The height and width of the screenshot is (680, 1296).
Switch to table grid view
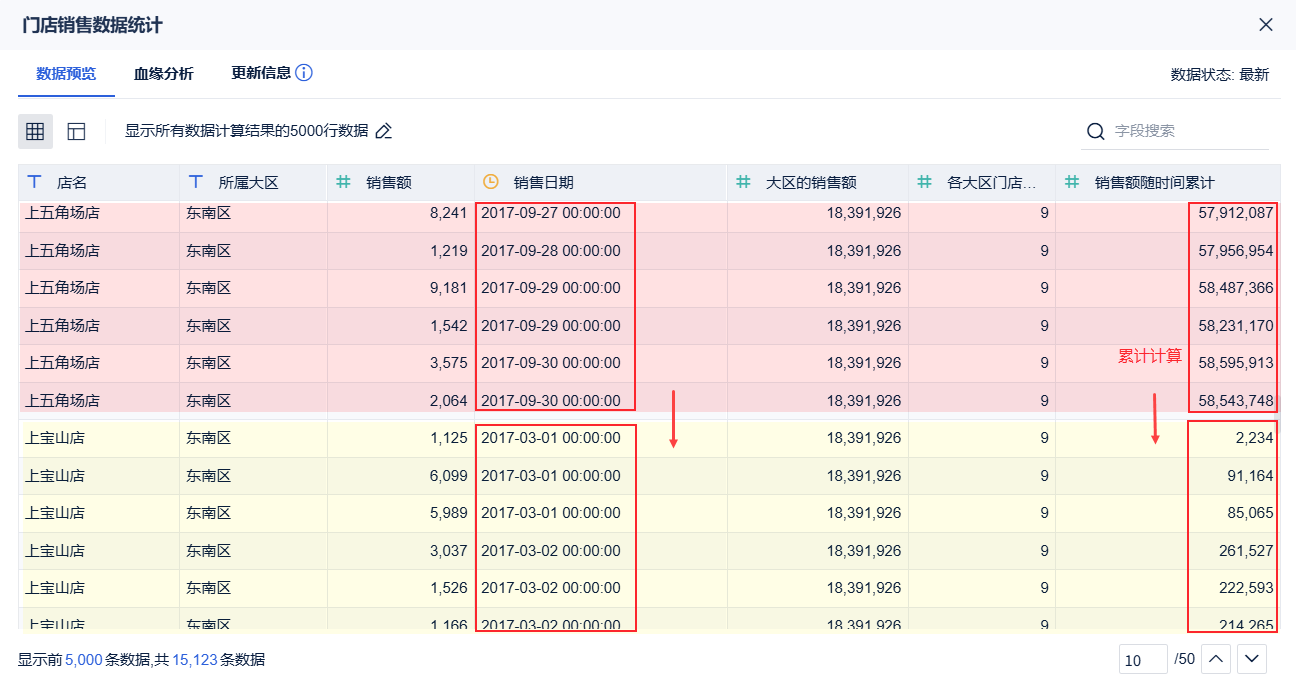coord(35,131)
